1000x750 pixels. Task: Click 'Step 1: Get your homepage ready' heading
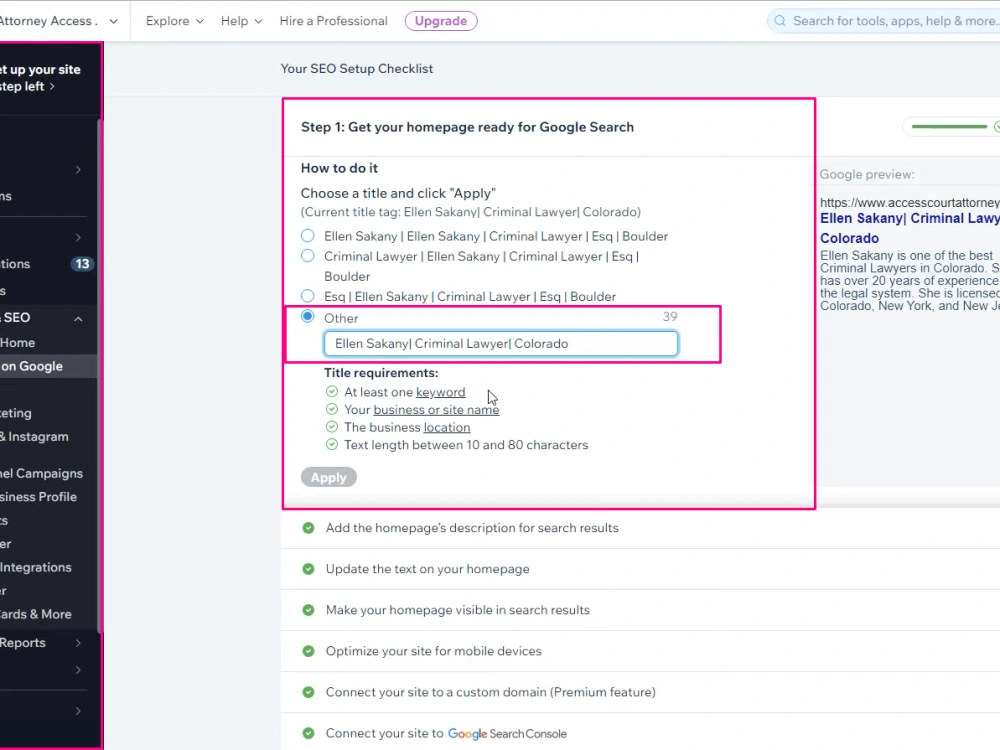[x=467, y=127]
